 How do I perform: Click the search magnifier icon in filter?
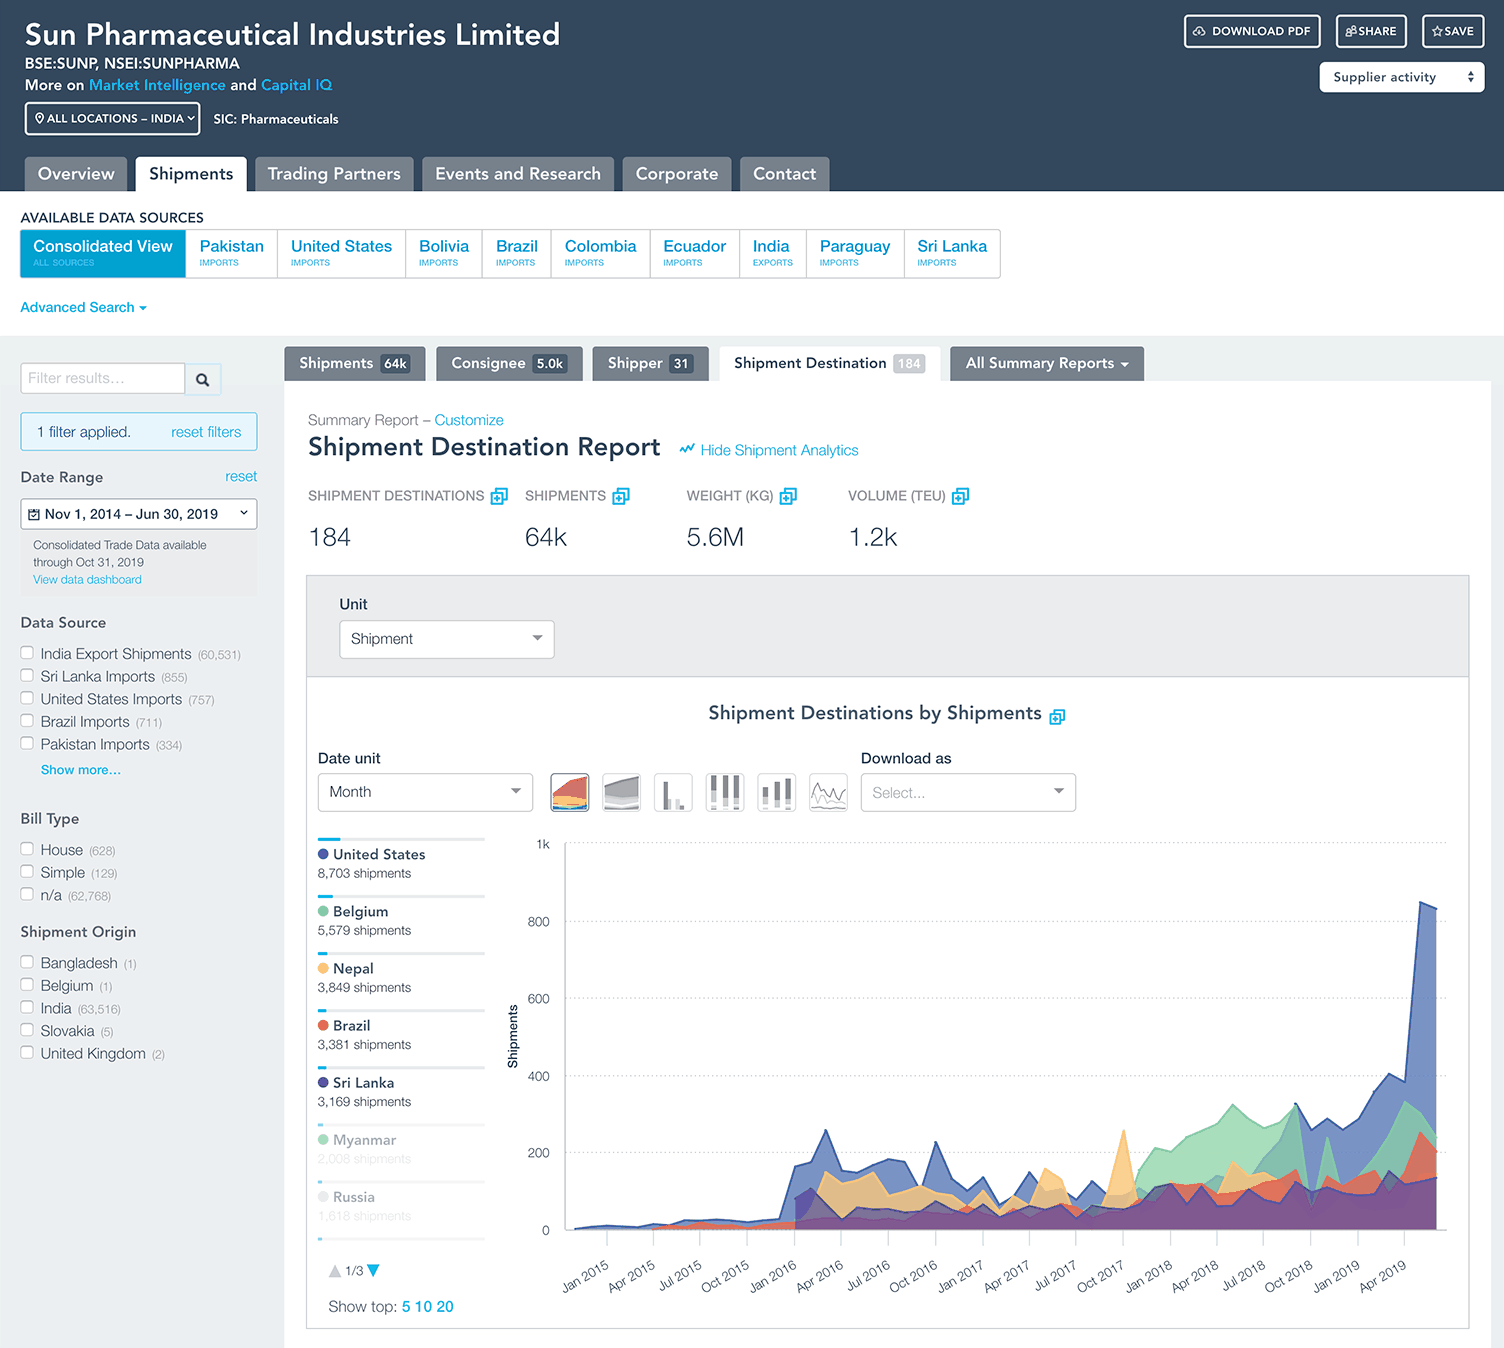203,379
